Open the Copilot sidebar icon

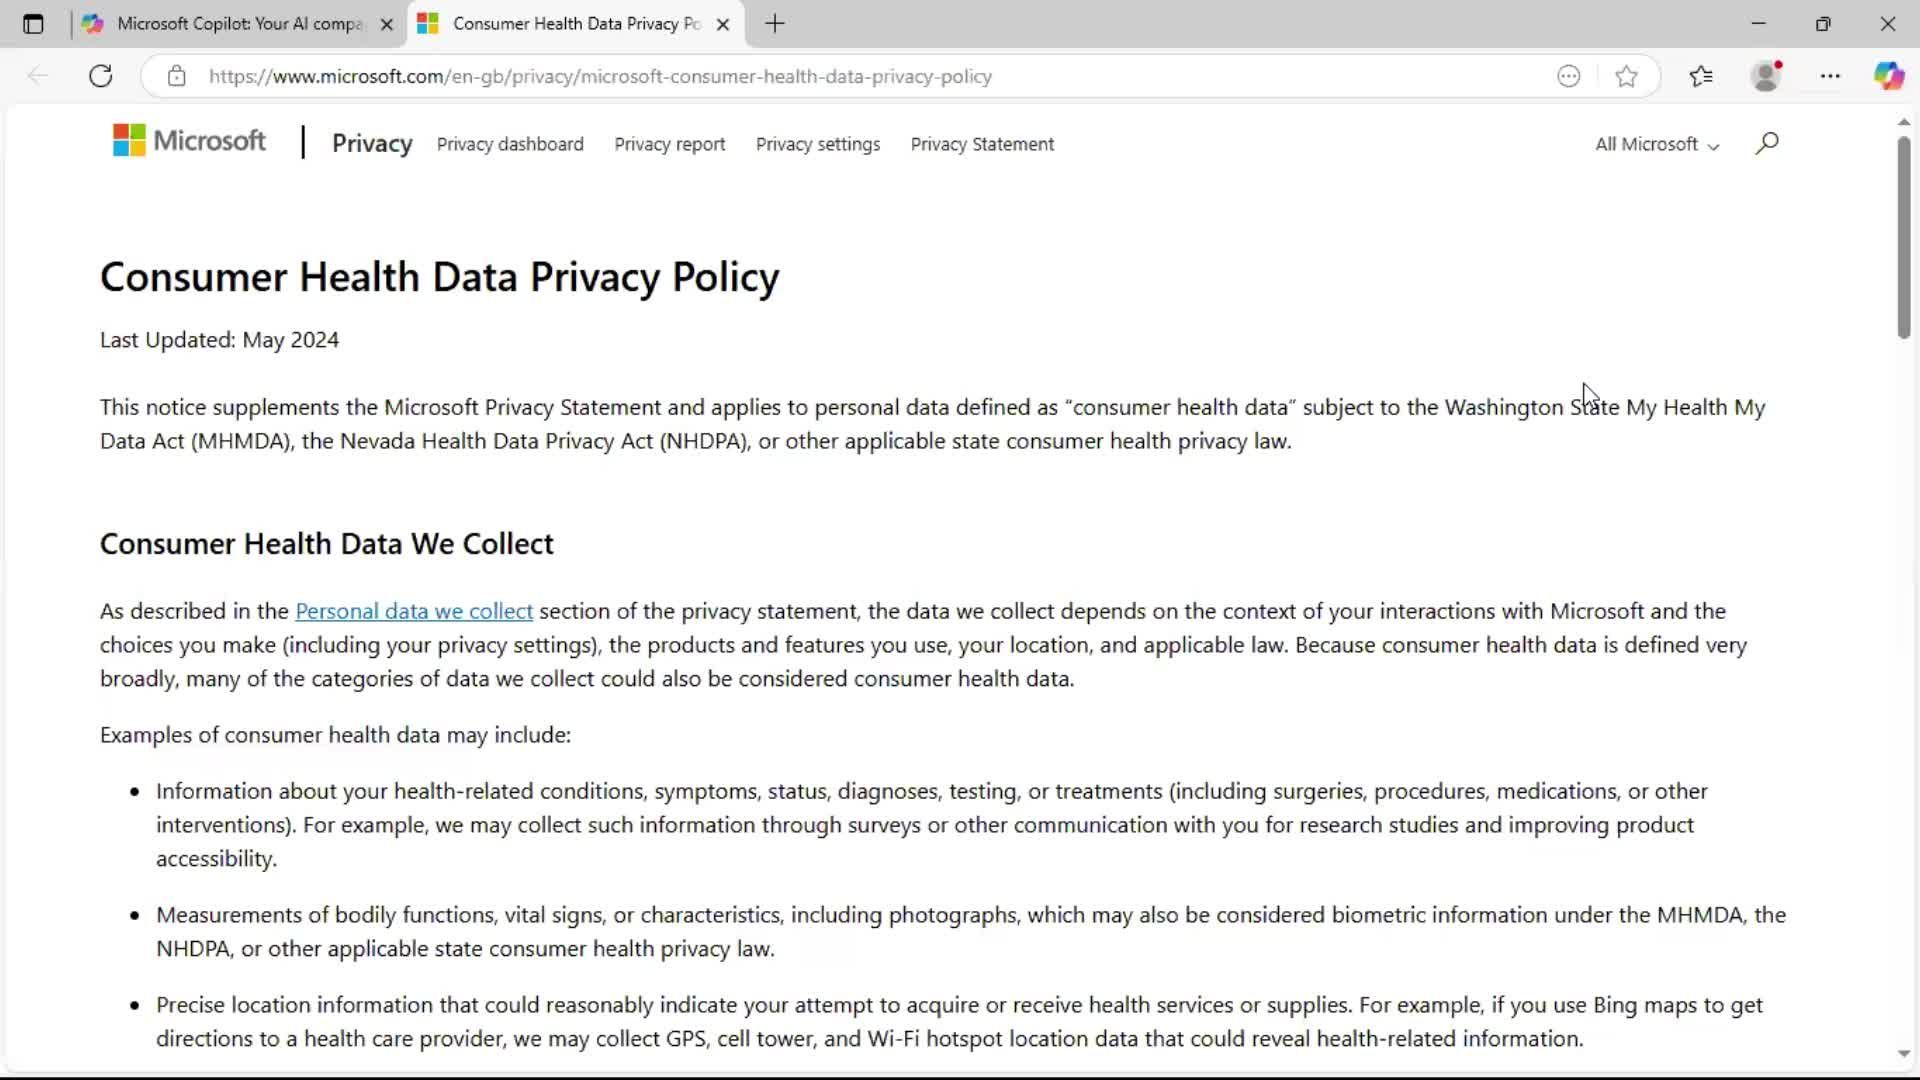1889,76
